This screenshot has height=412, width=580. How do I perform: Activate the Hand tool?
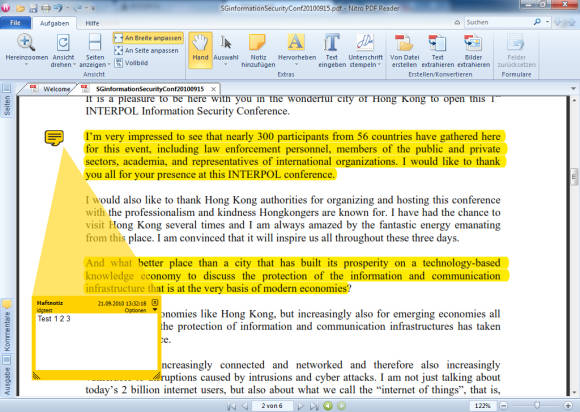click(x=200, y=50)
